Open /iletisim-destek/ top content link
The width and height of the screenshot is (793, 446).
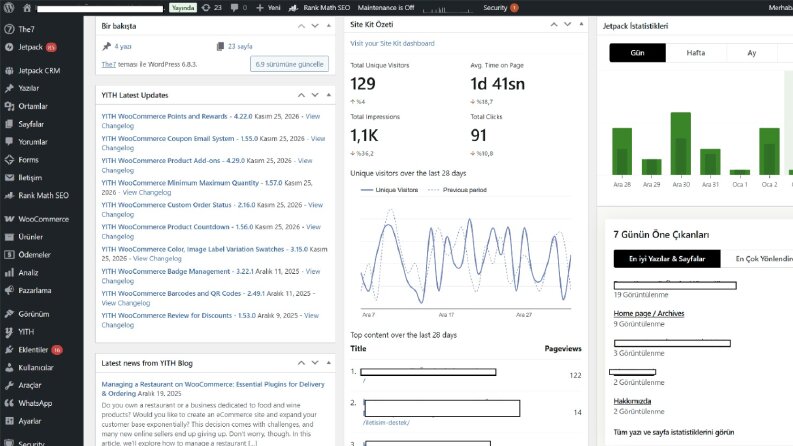(386, 423)
